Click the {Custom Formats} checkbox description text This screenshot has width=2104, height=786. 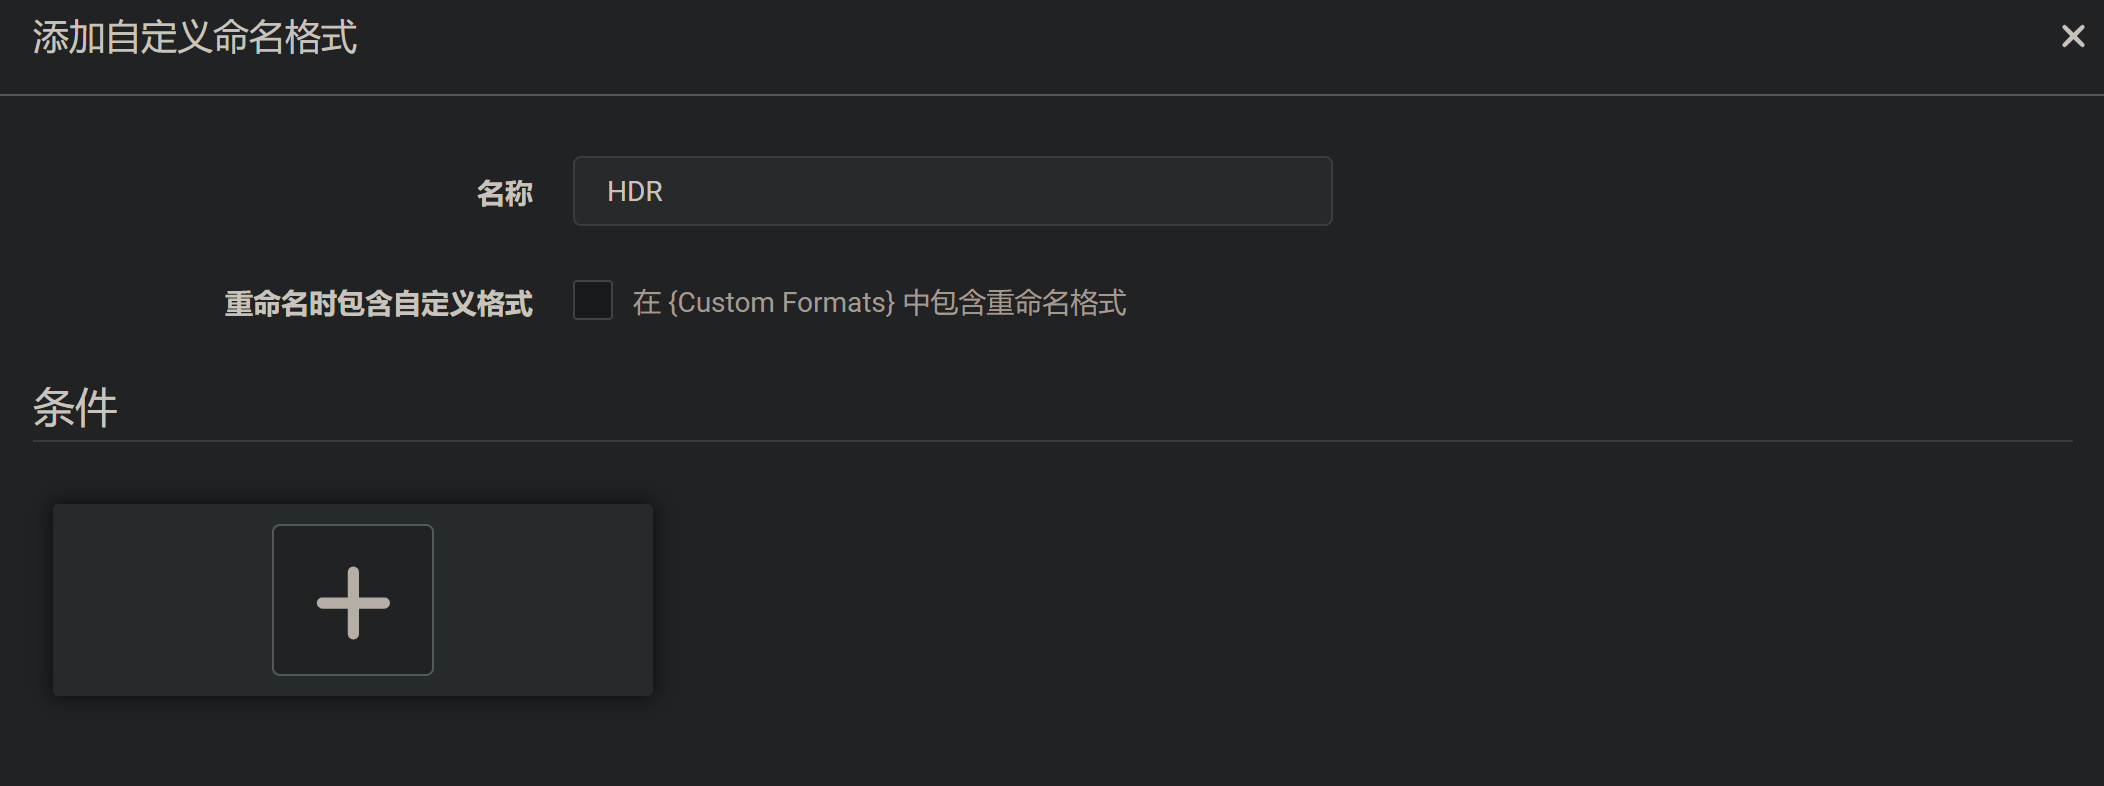pos(878,302)
